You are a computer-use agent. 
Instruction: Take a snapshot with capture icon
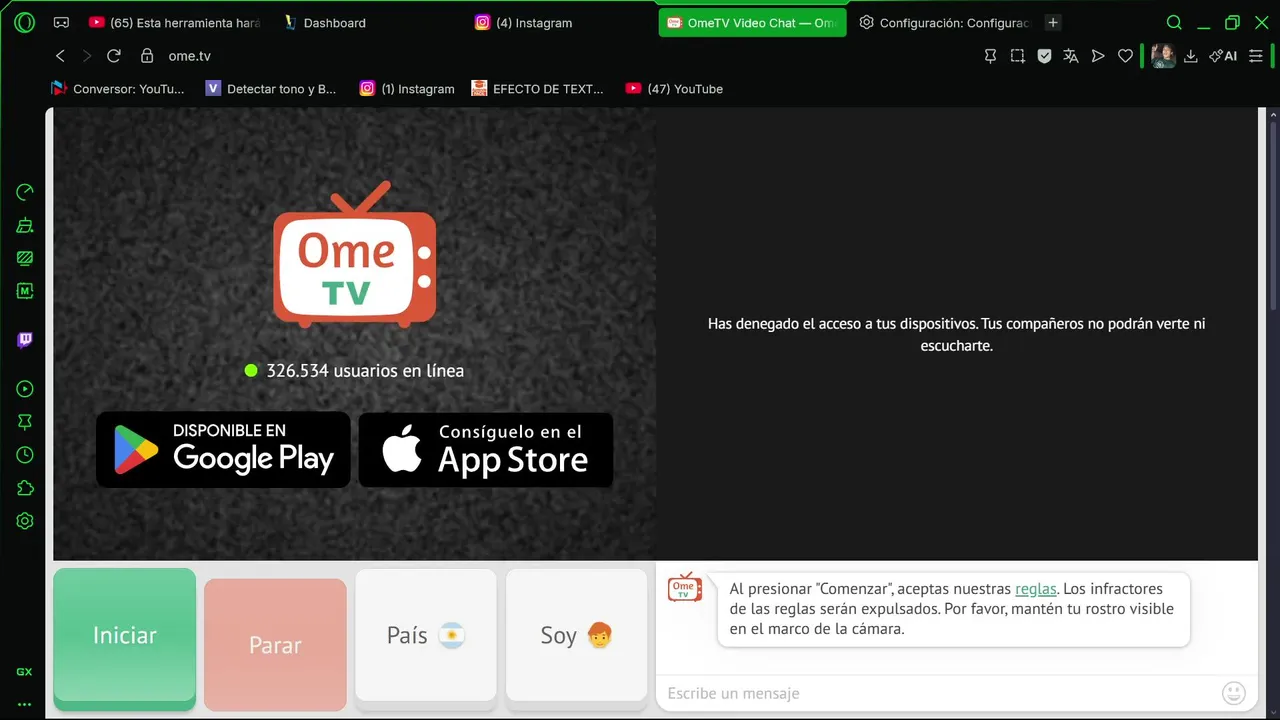point(1017,56)
